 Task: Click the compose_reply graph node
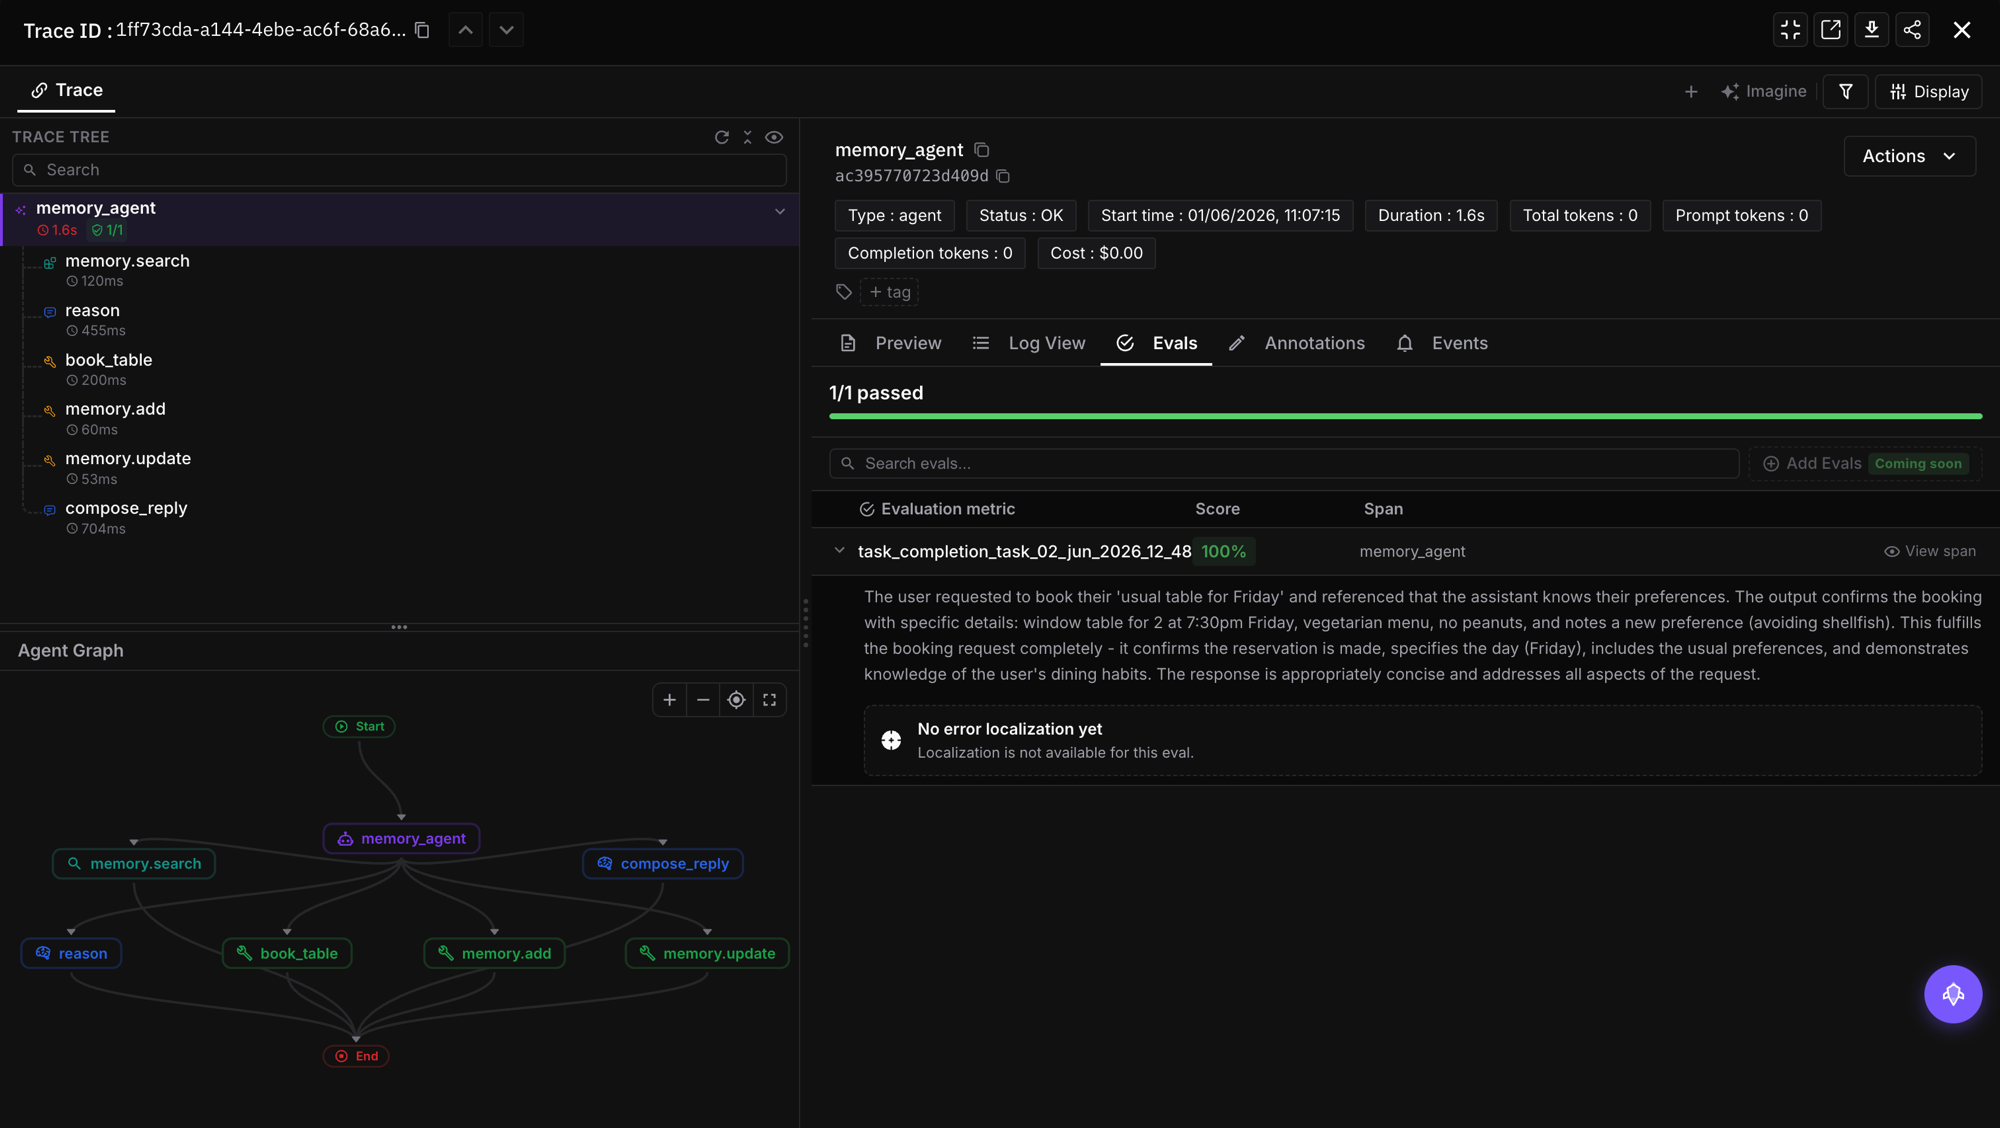coord(663,864)
